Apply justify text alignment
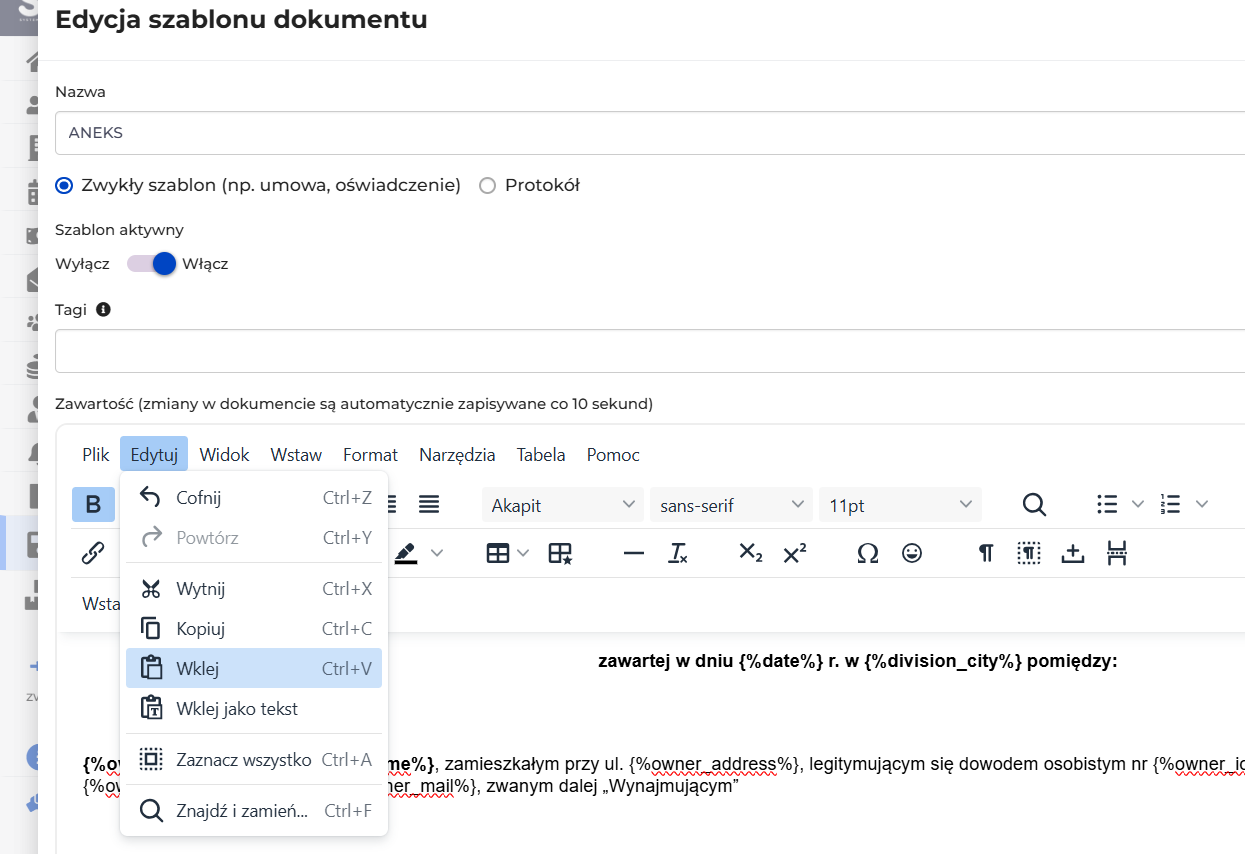This screenshot has width=1245, height=854. (x=429, y=505)
